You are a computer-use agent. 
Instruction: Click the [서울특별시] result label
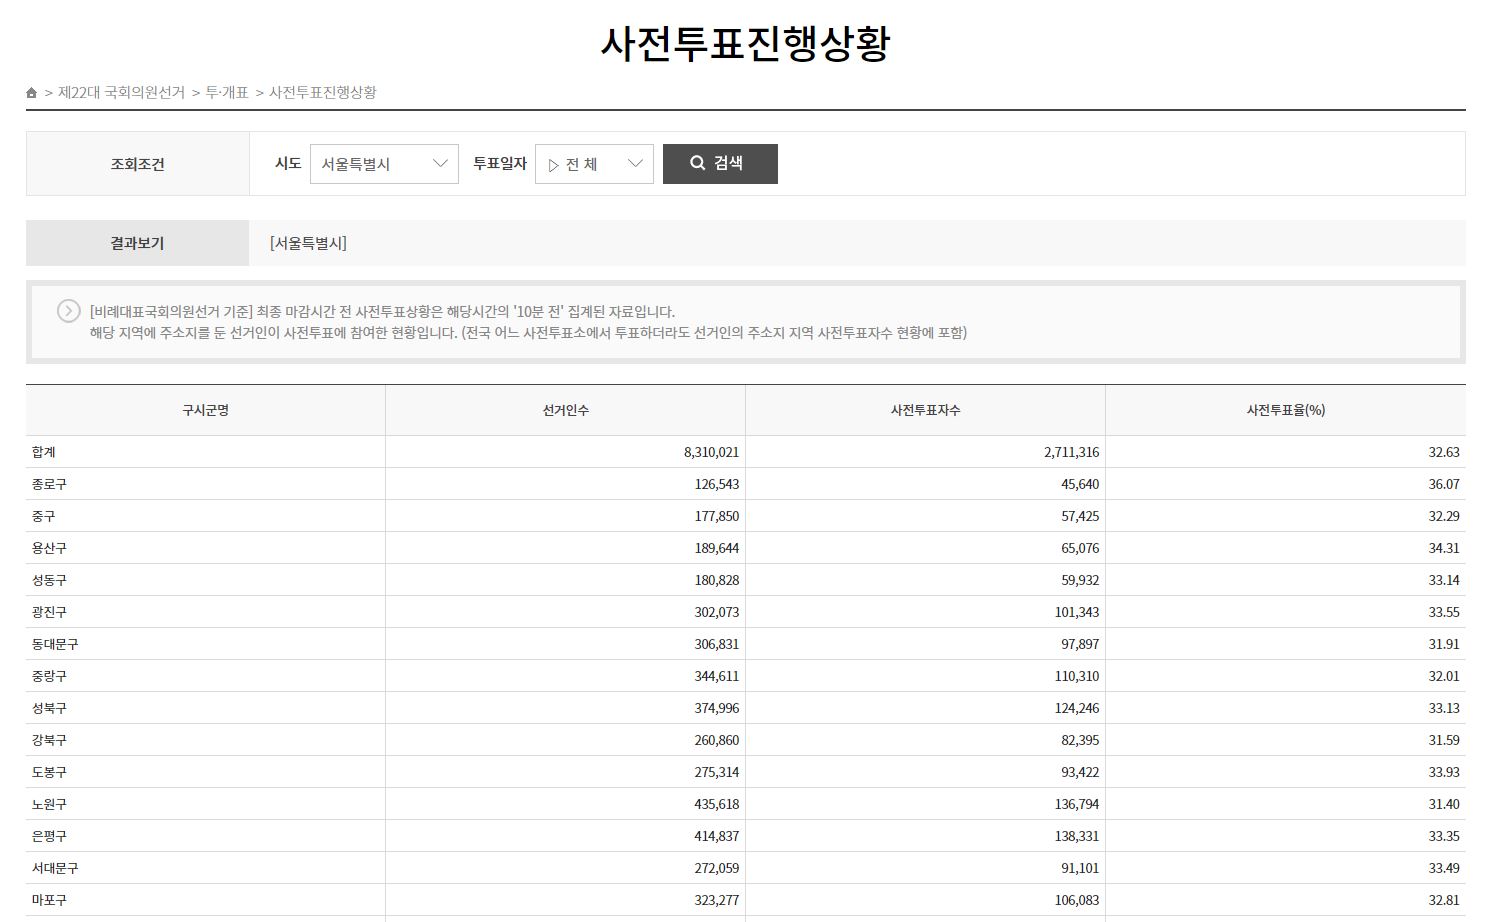[306, 242]
